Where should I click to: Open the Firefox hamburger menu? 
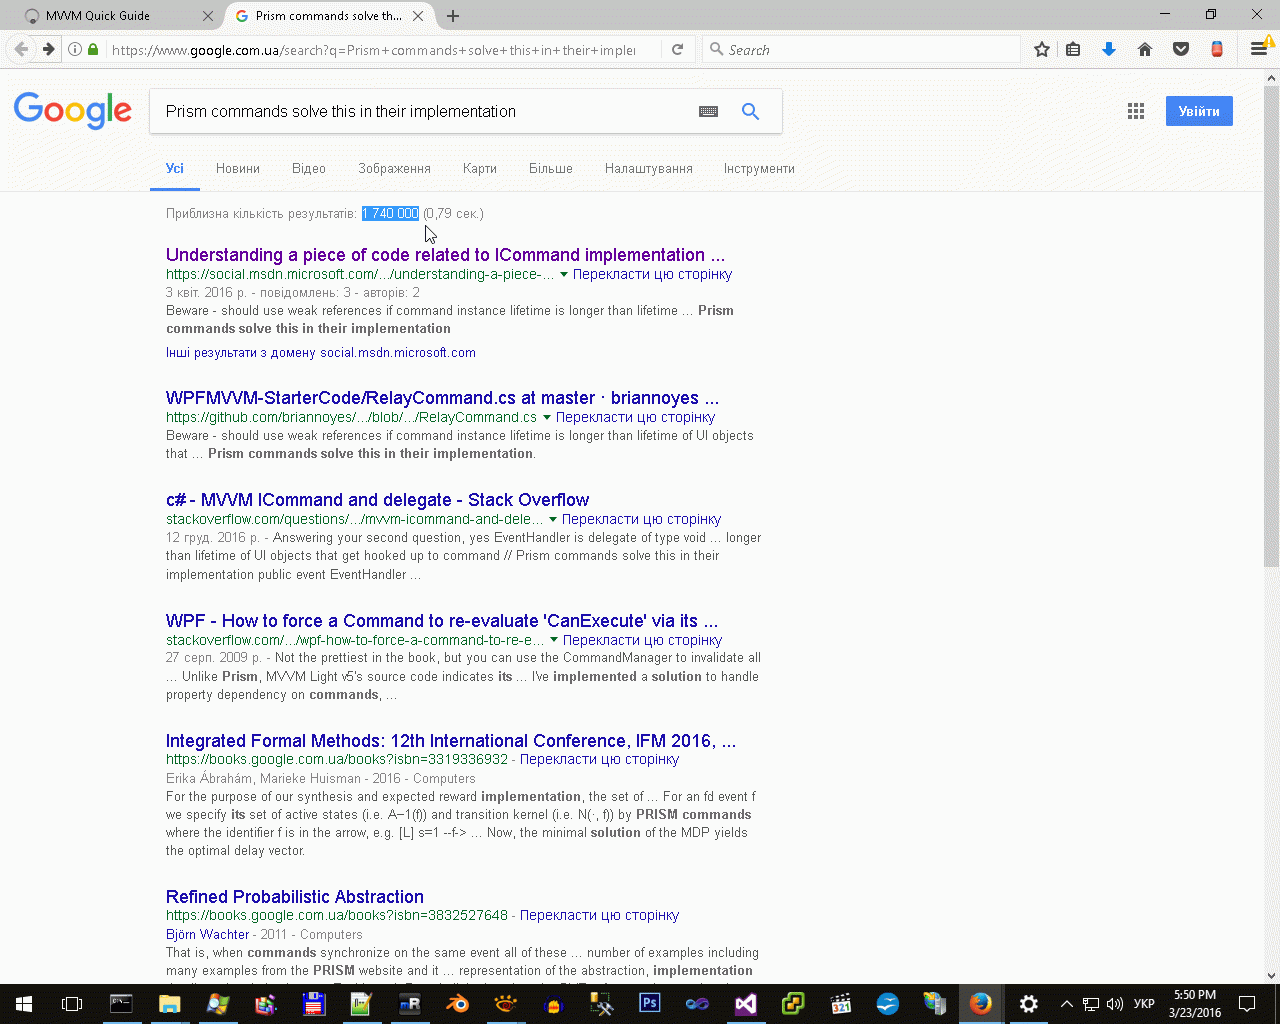tap(1259, 49)
